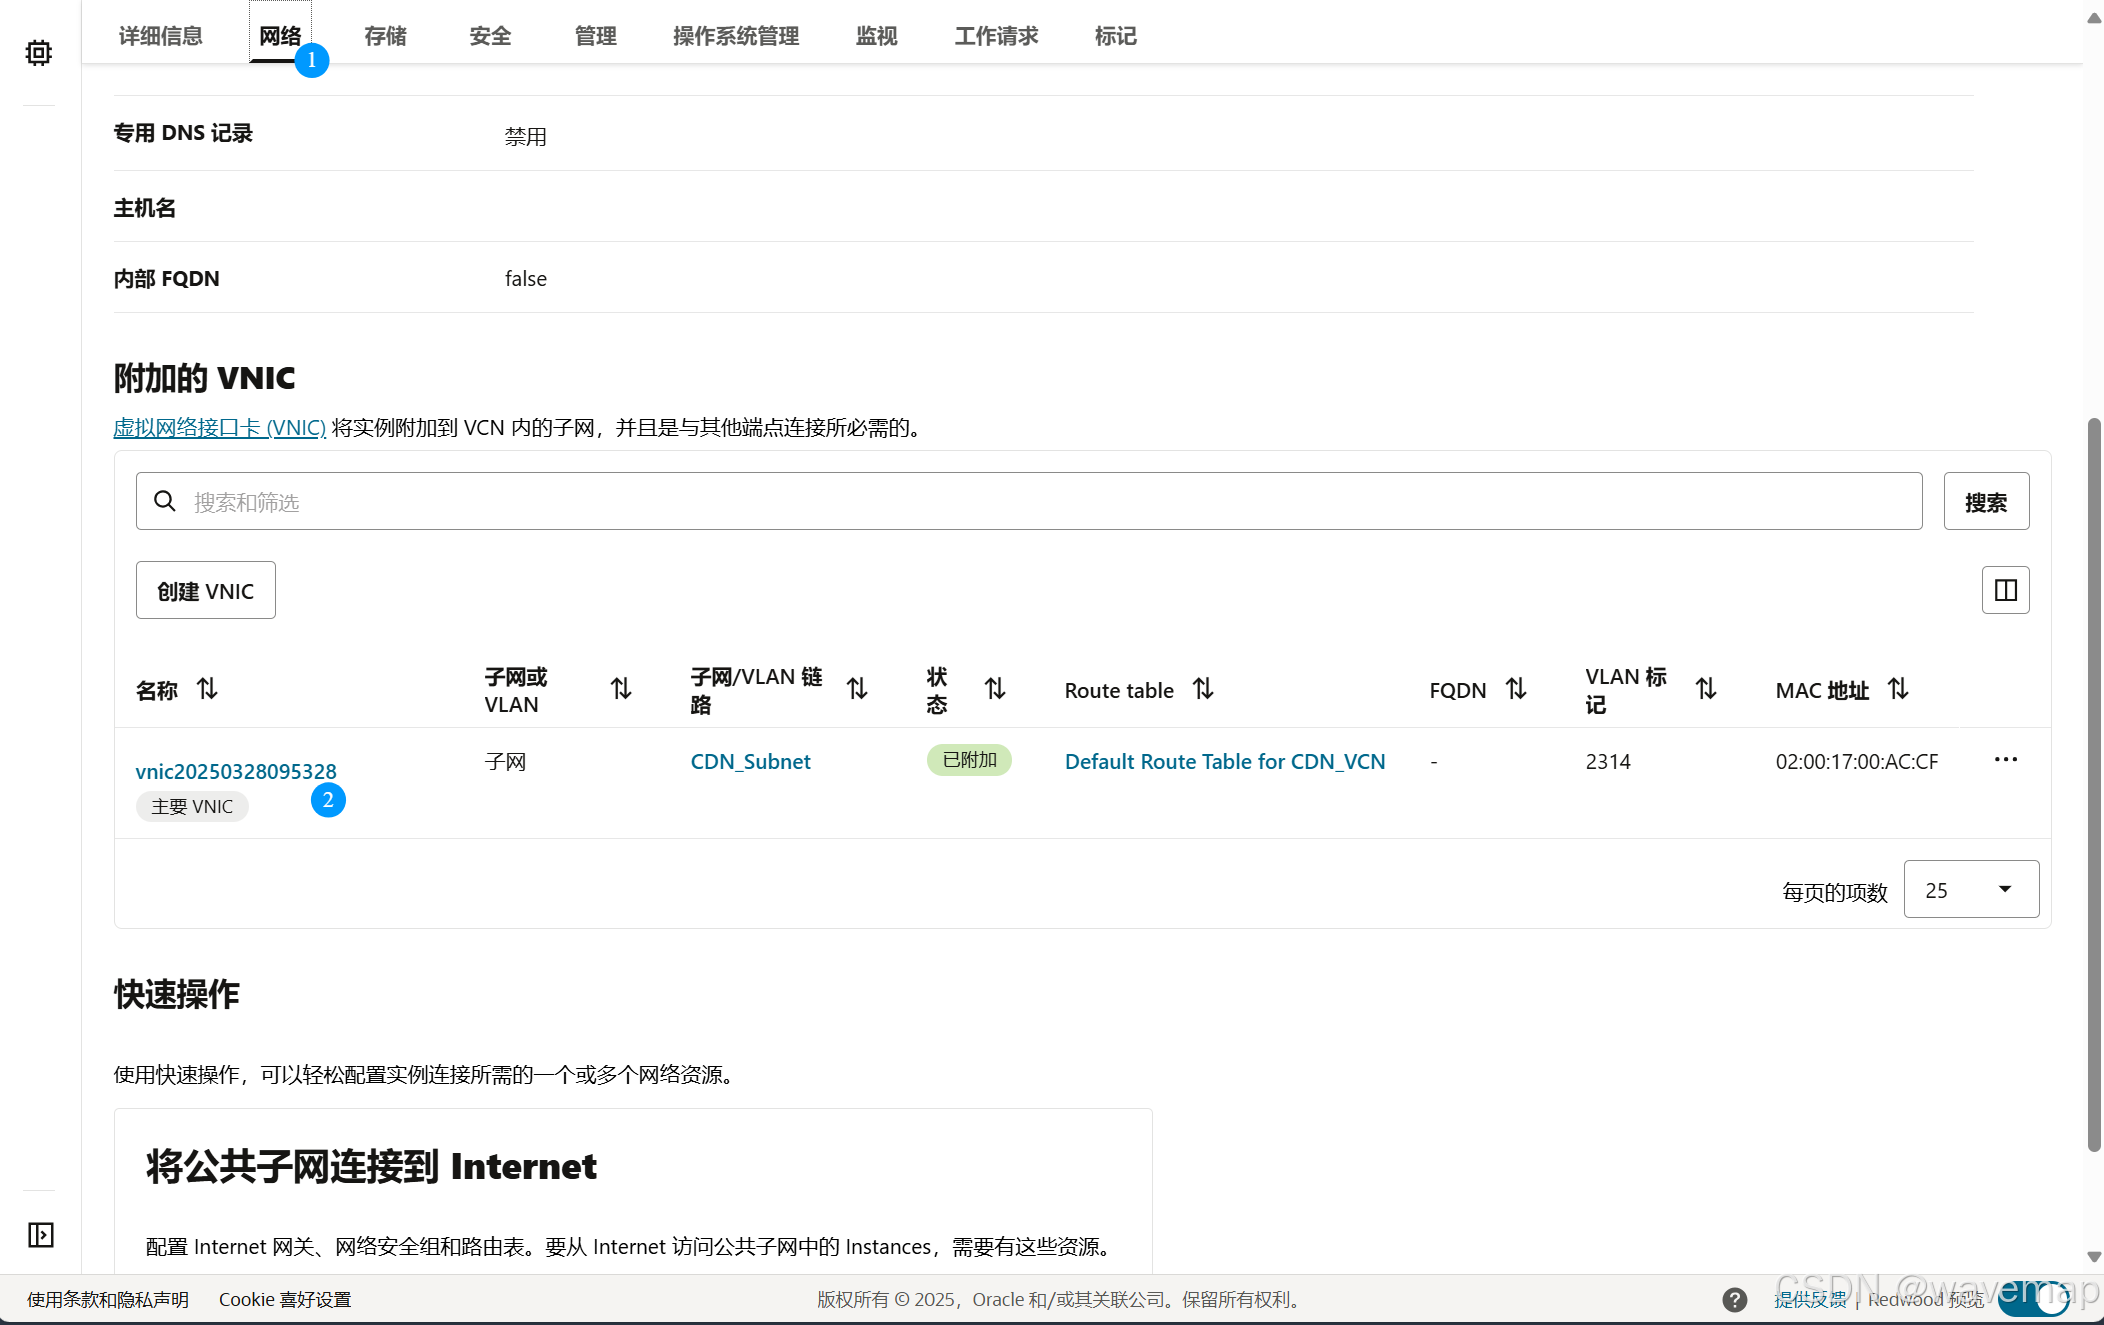Image resolution: width=2104 pixels, height=1325 pixels.
Task: Open the three-dot actions menu for vnic row
Action: tap(2005, 760)
